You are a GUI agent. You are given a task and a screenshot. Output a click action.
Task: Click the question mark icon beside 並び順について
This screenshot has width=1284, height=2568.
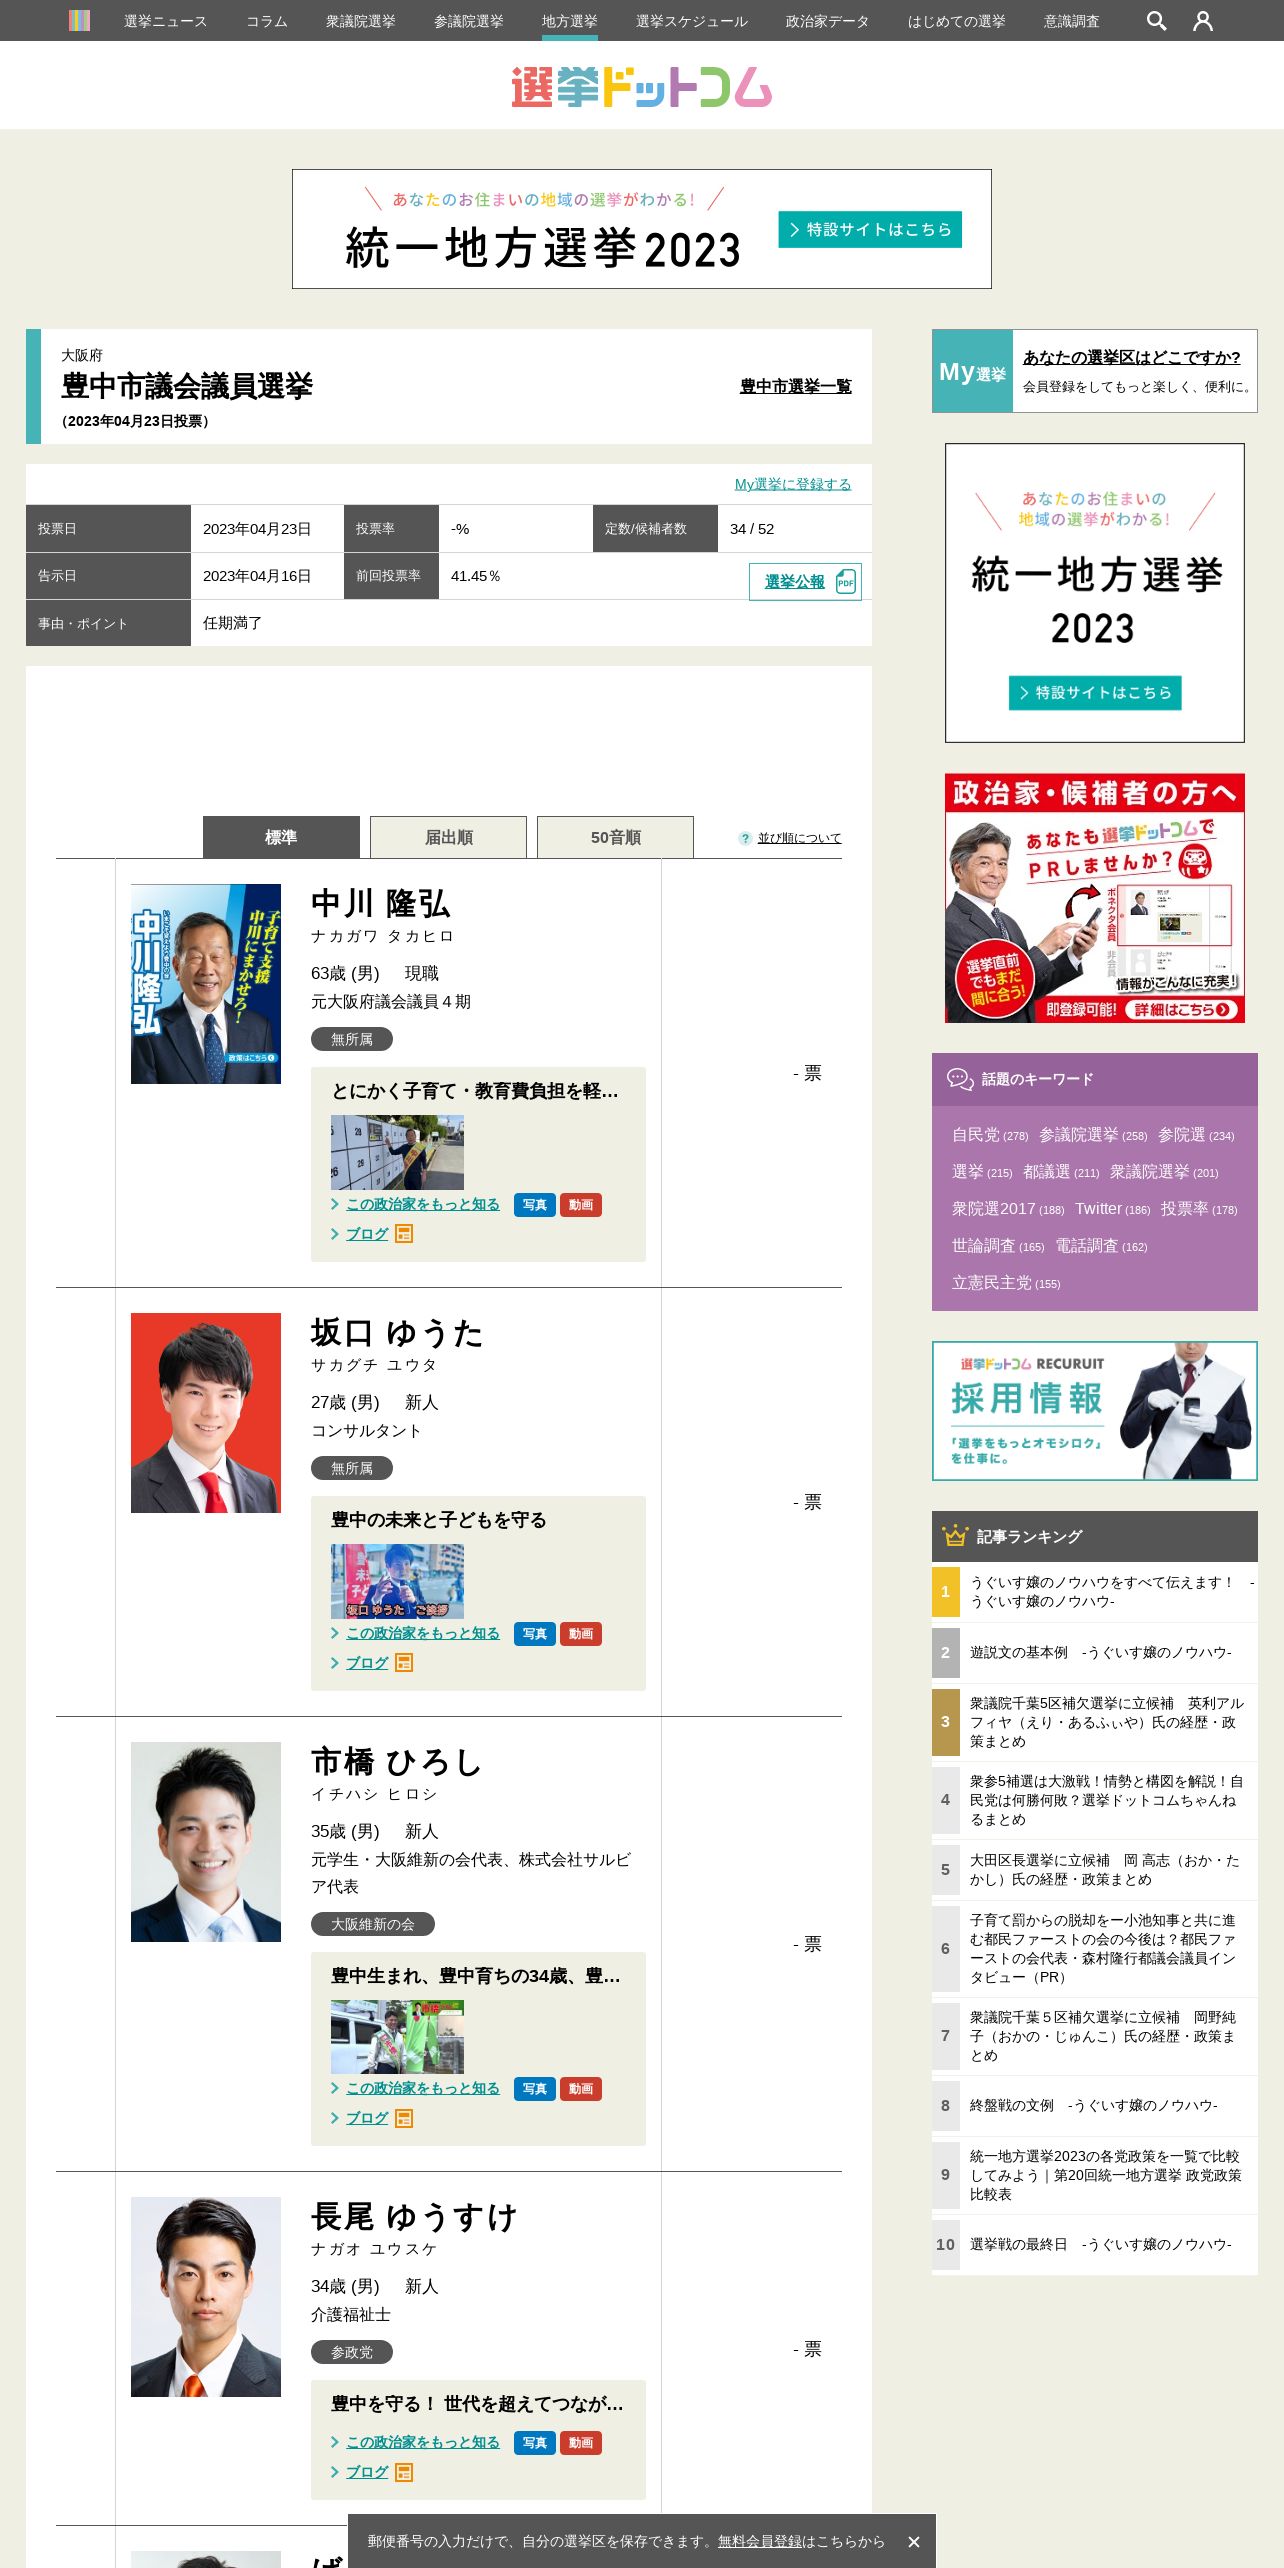click(x=745, y=838)
